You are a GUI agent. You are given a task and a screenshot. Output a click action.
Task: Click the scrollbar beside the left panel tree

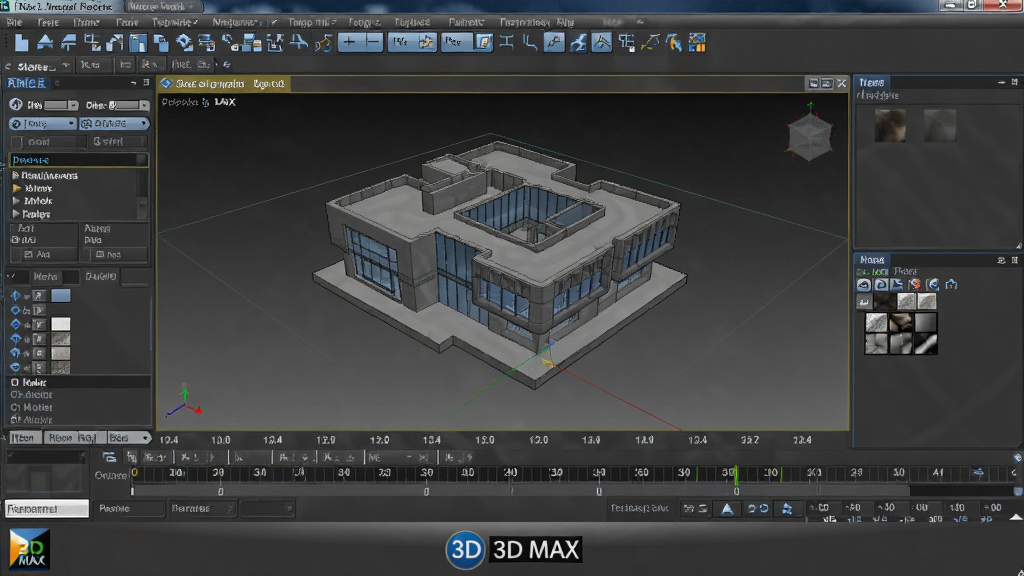tap(142, 194)
